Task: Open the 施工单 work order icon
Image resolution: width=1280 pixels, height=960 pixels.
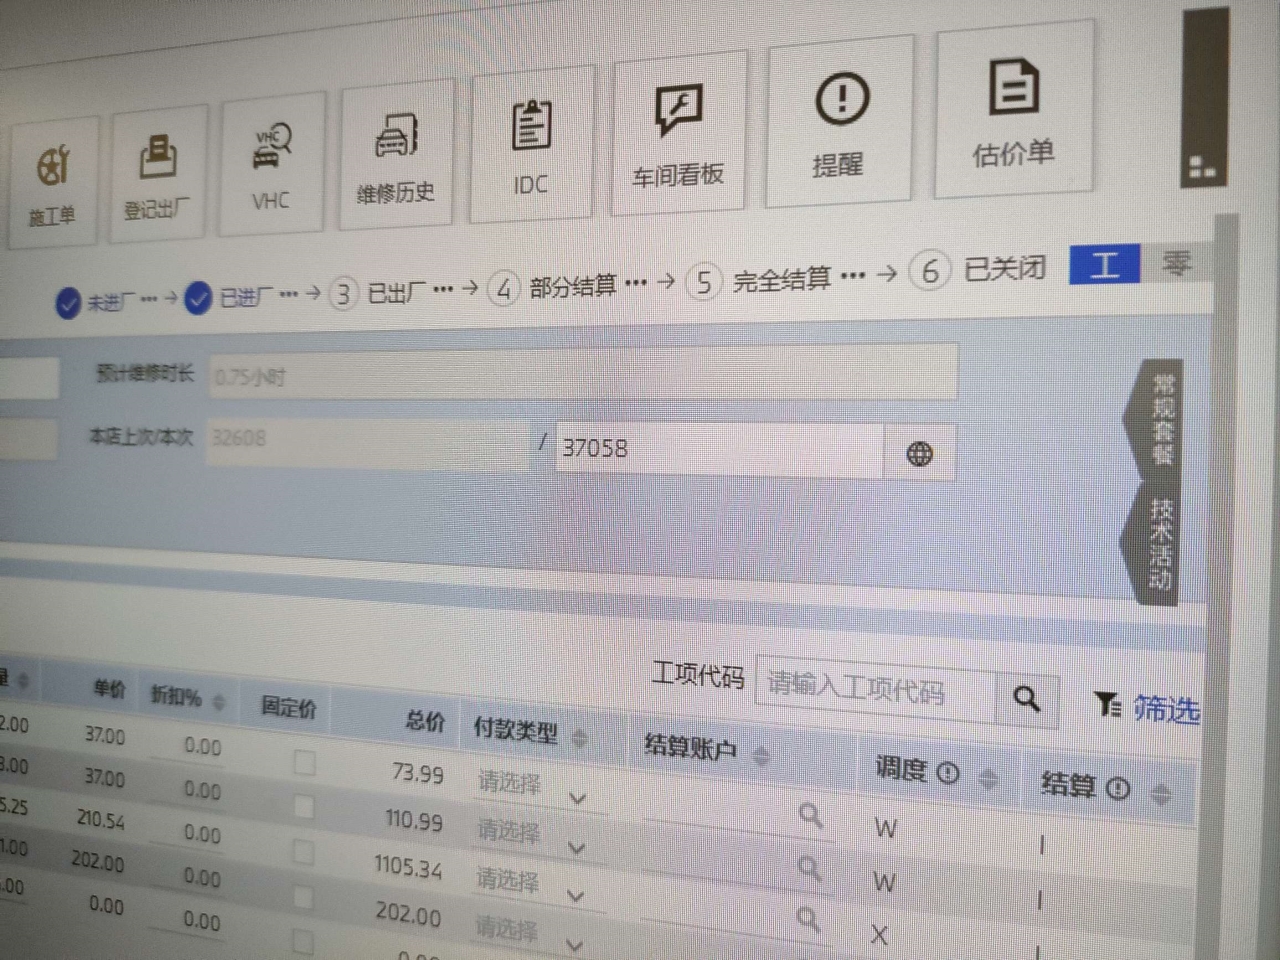Action: 52,182
